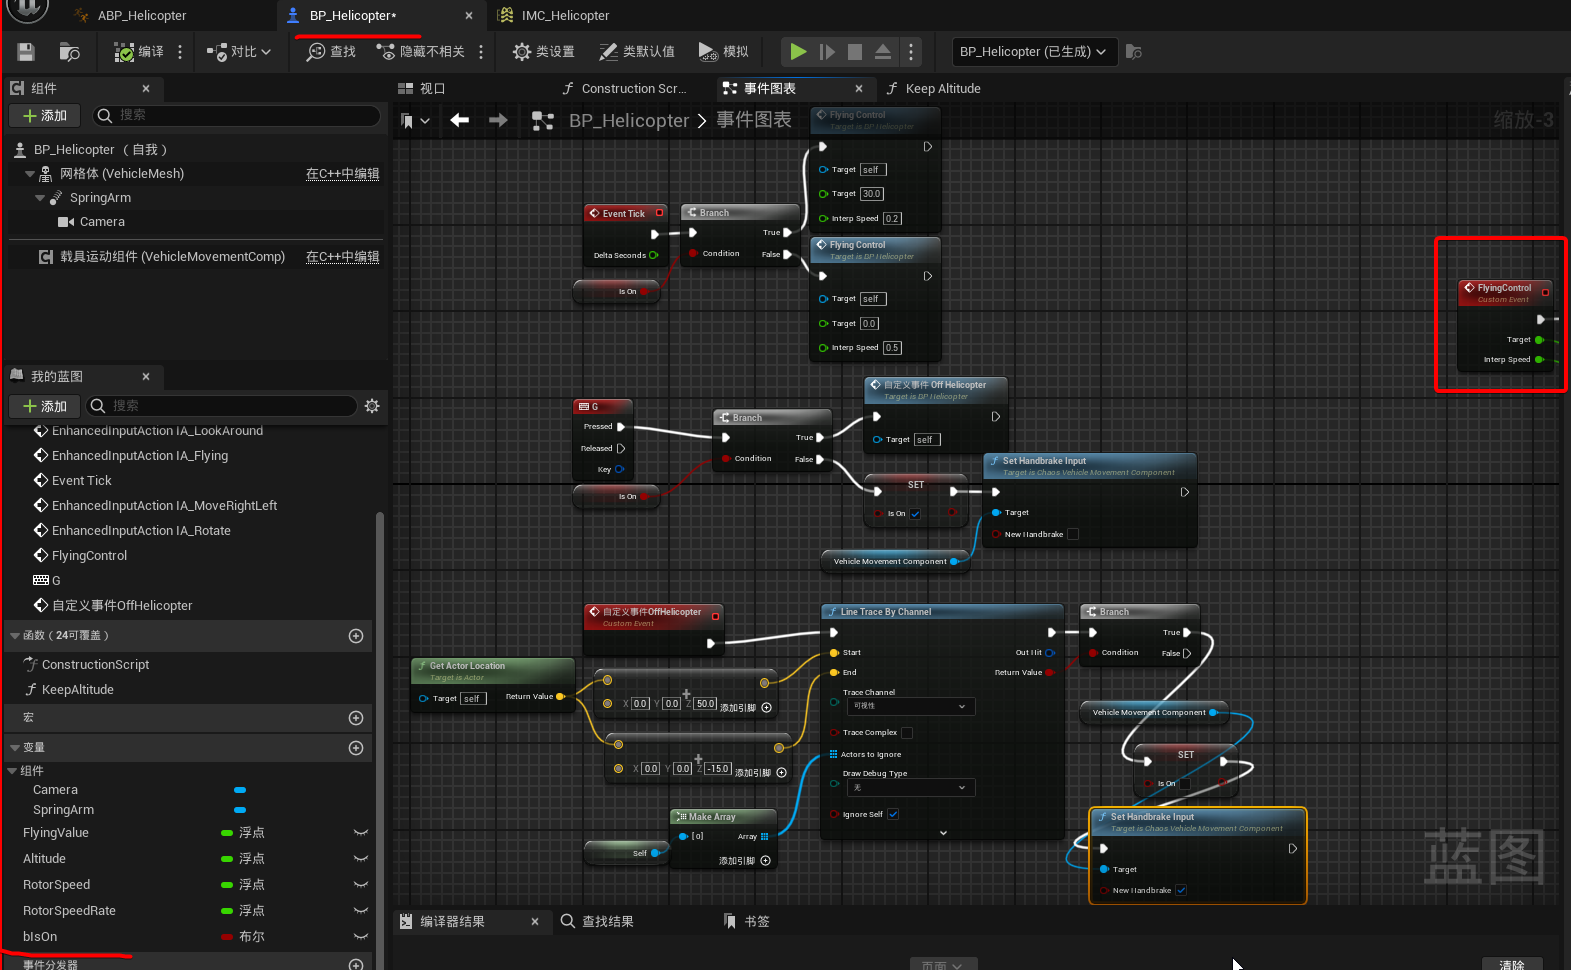Click the BP_Helicopter breadcrumb
Image resolution: width=1571 pixels, height=970 pixels.
(x=629, y=120)
